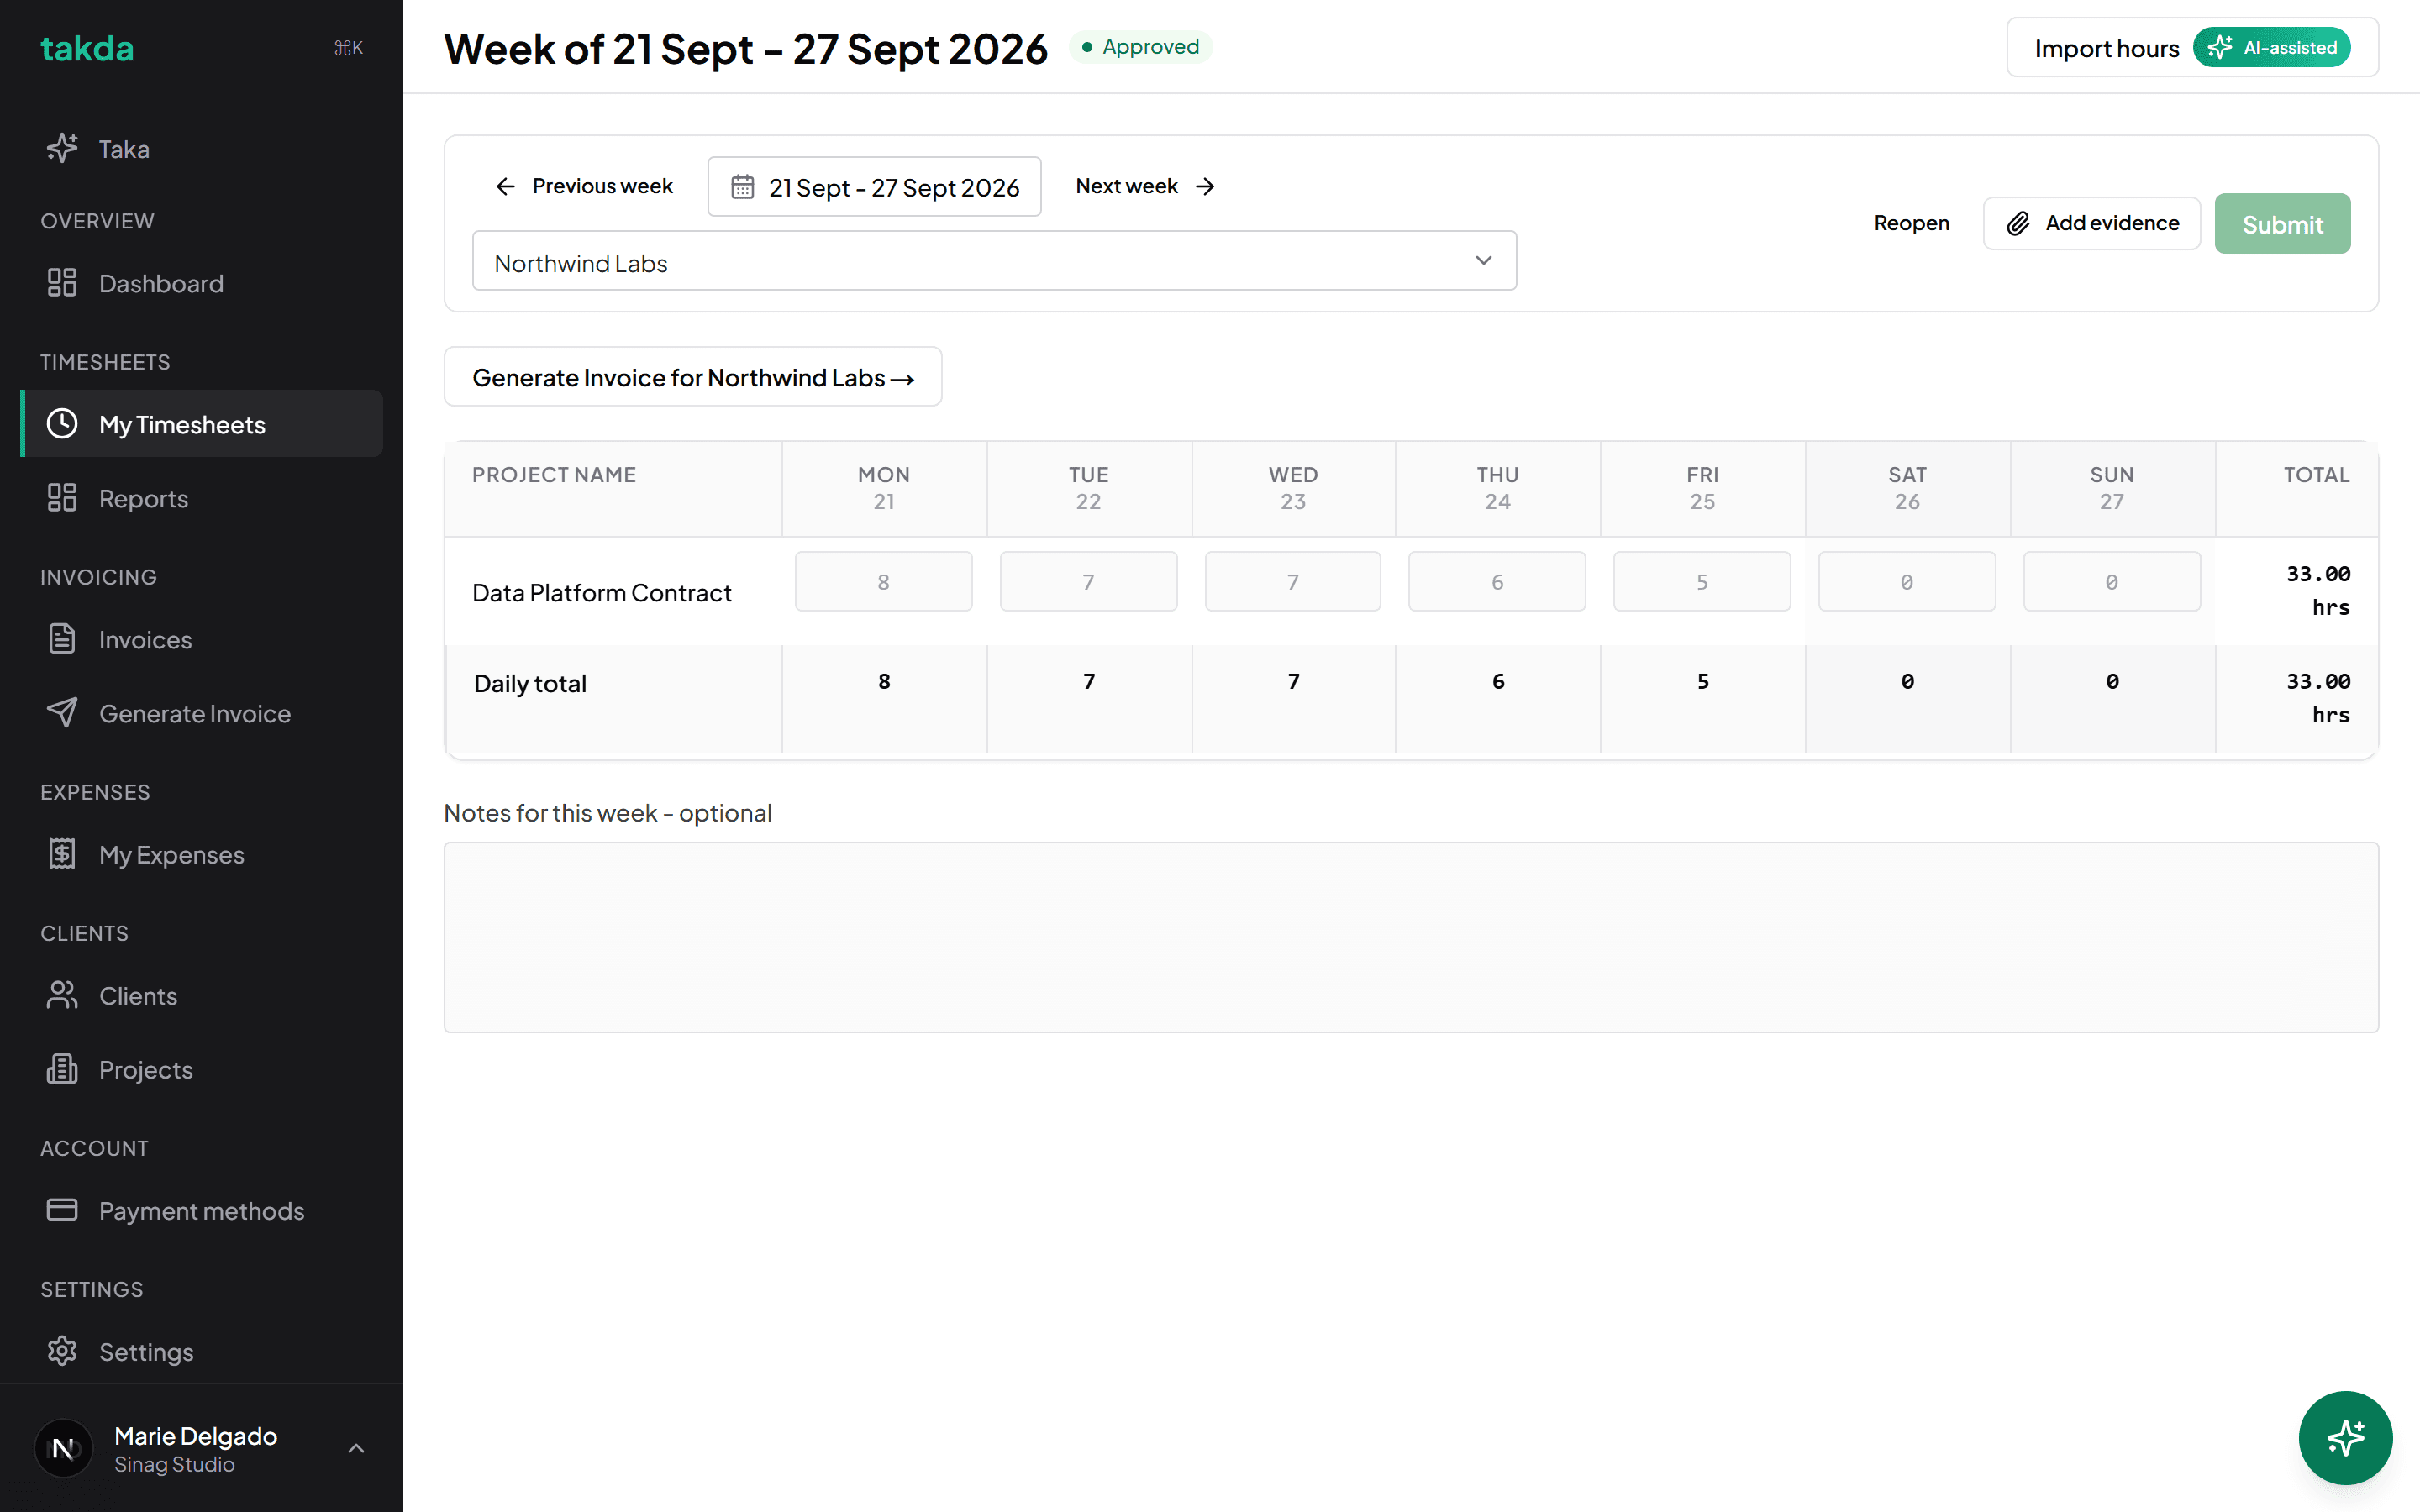Click the Monday hours field showing 8
The image size is (2420, 1512).
(x=883, y=581)
